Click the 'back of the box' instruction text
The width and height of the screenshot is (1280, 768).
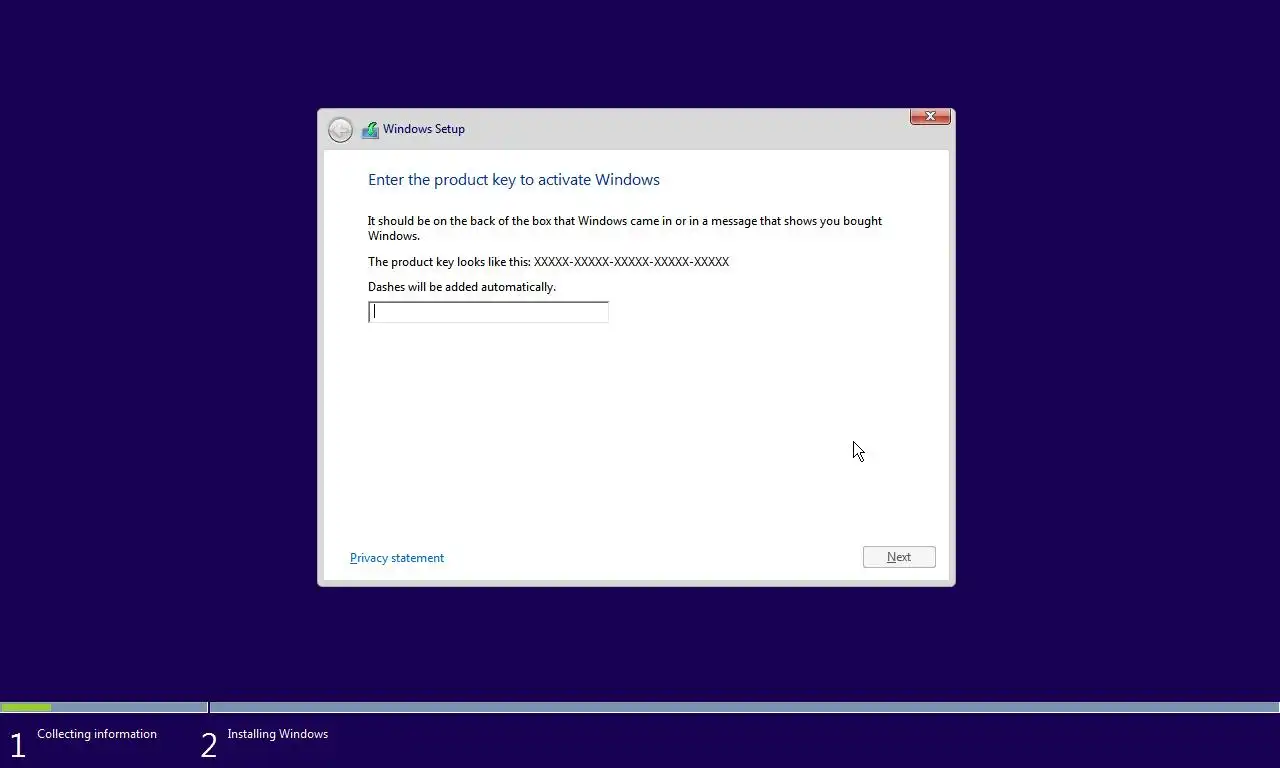[x=625, y=228]
